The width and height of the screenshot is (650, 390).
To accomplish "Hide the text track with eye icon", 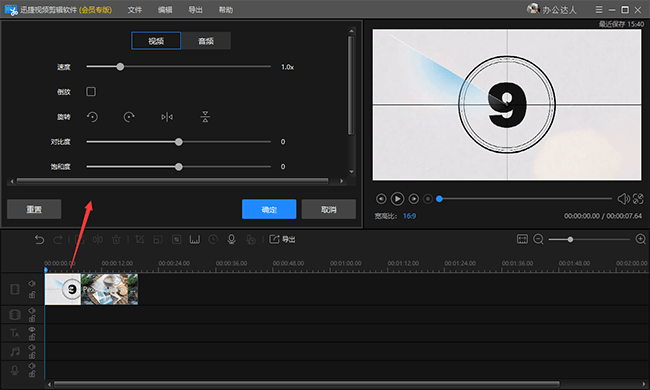I will [x=32, y=329].
